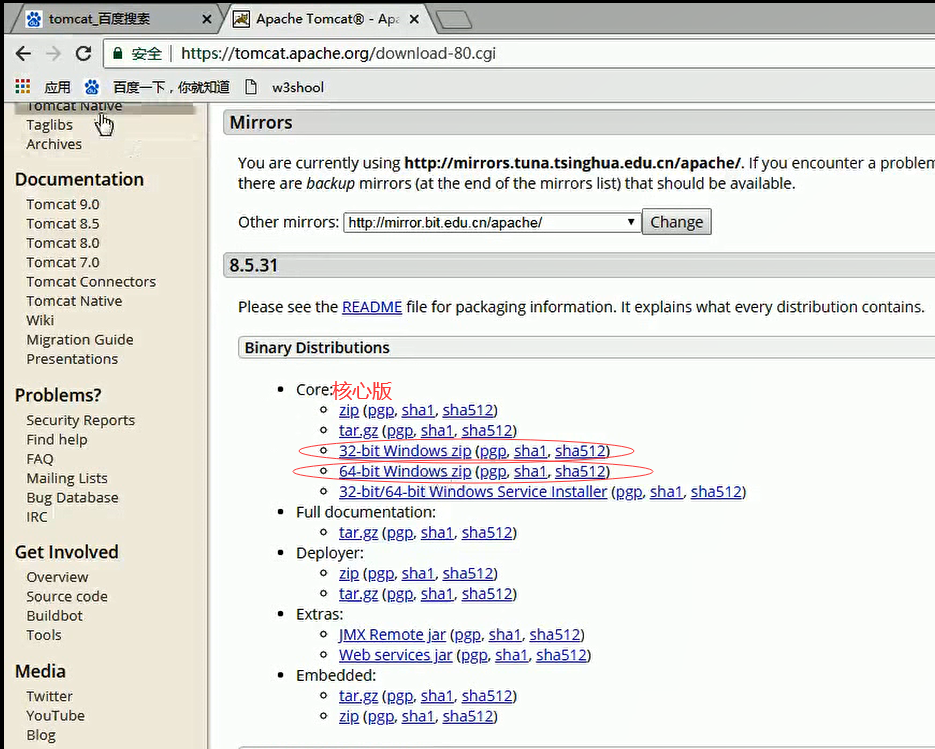The height and width of the screenshot is (749, 935).
Task: Click the green secure padlock icon
Action: click(x=117, y=54)
